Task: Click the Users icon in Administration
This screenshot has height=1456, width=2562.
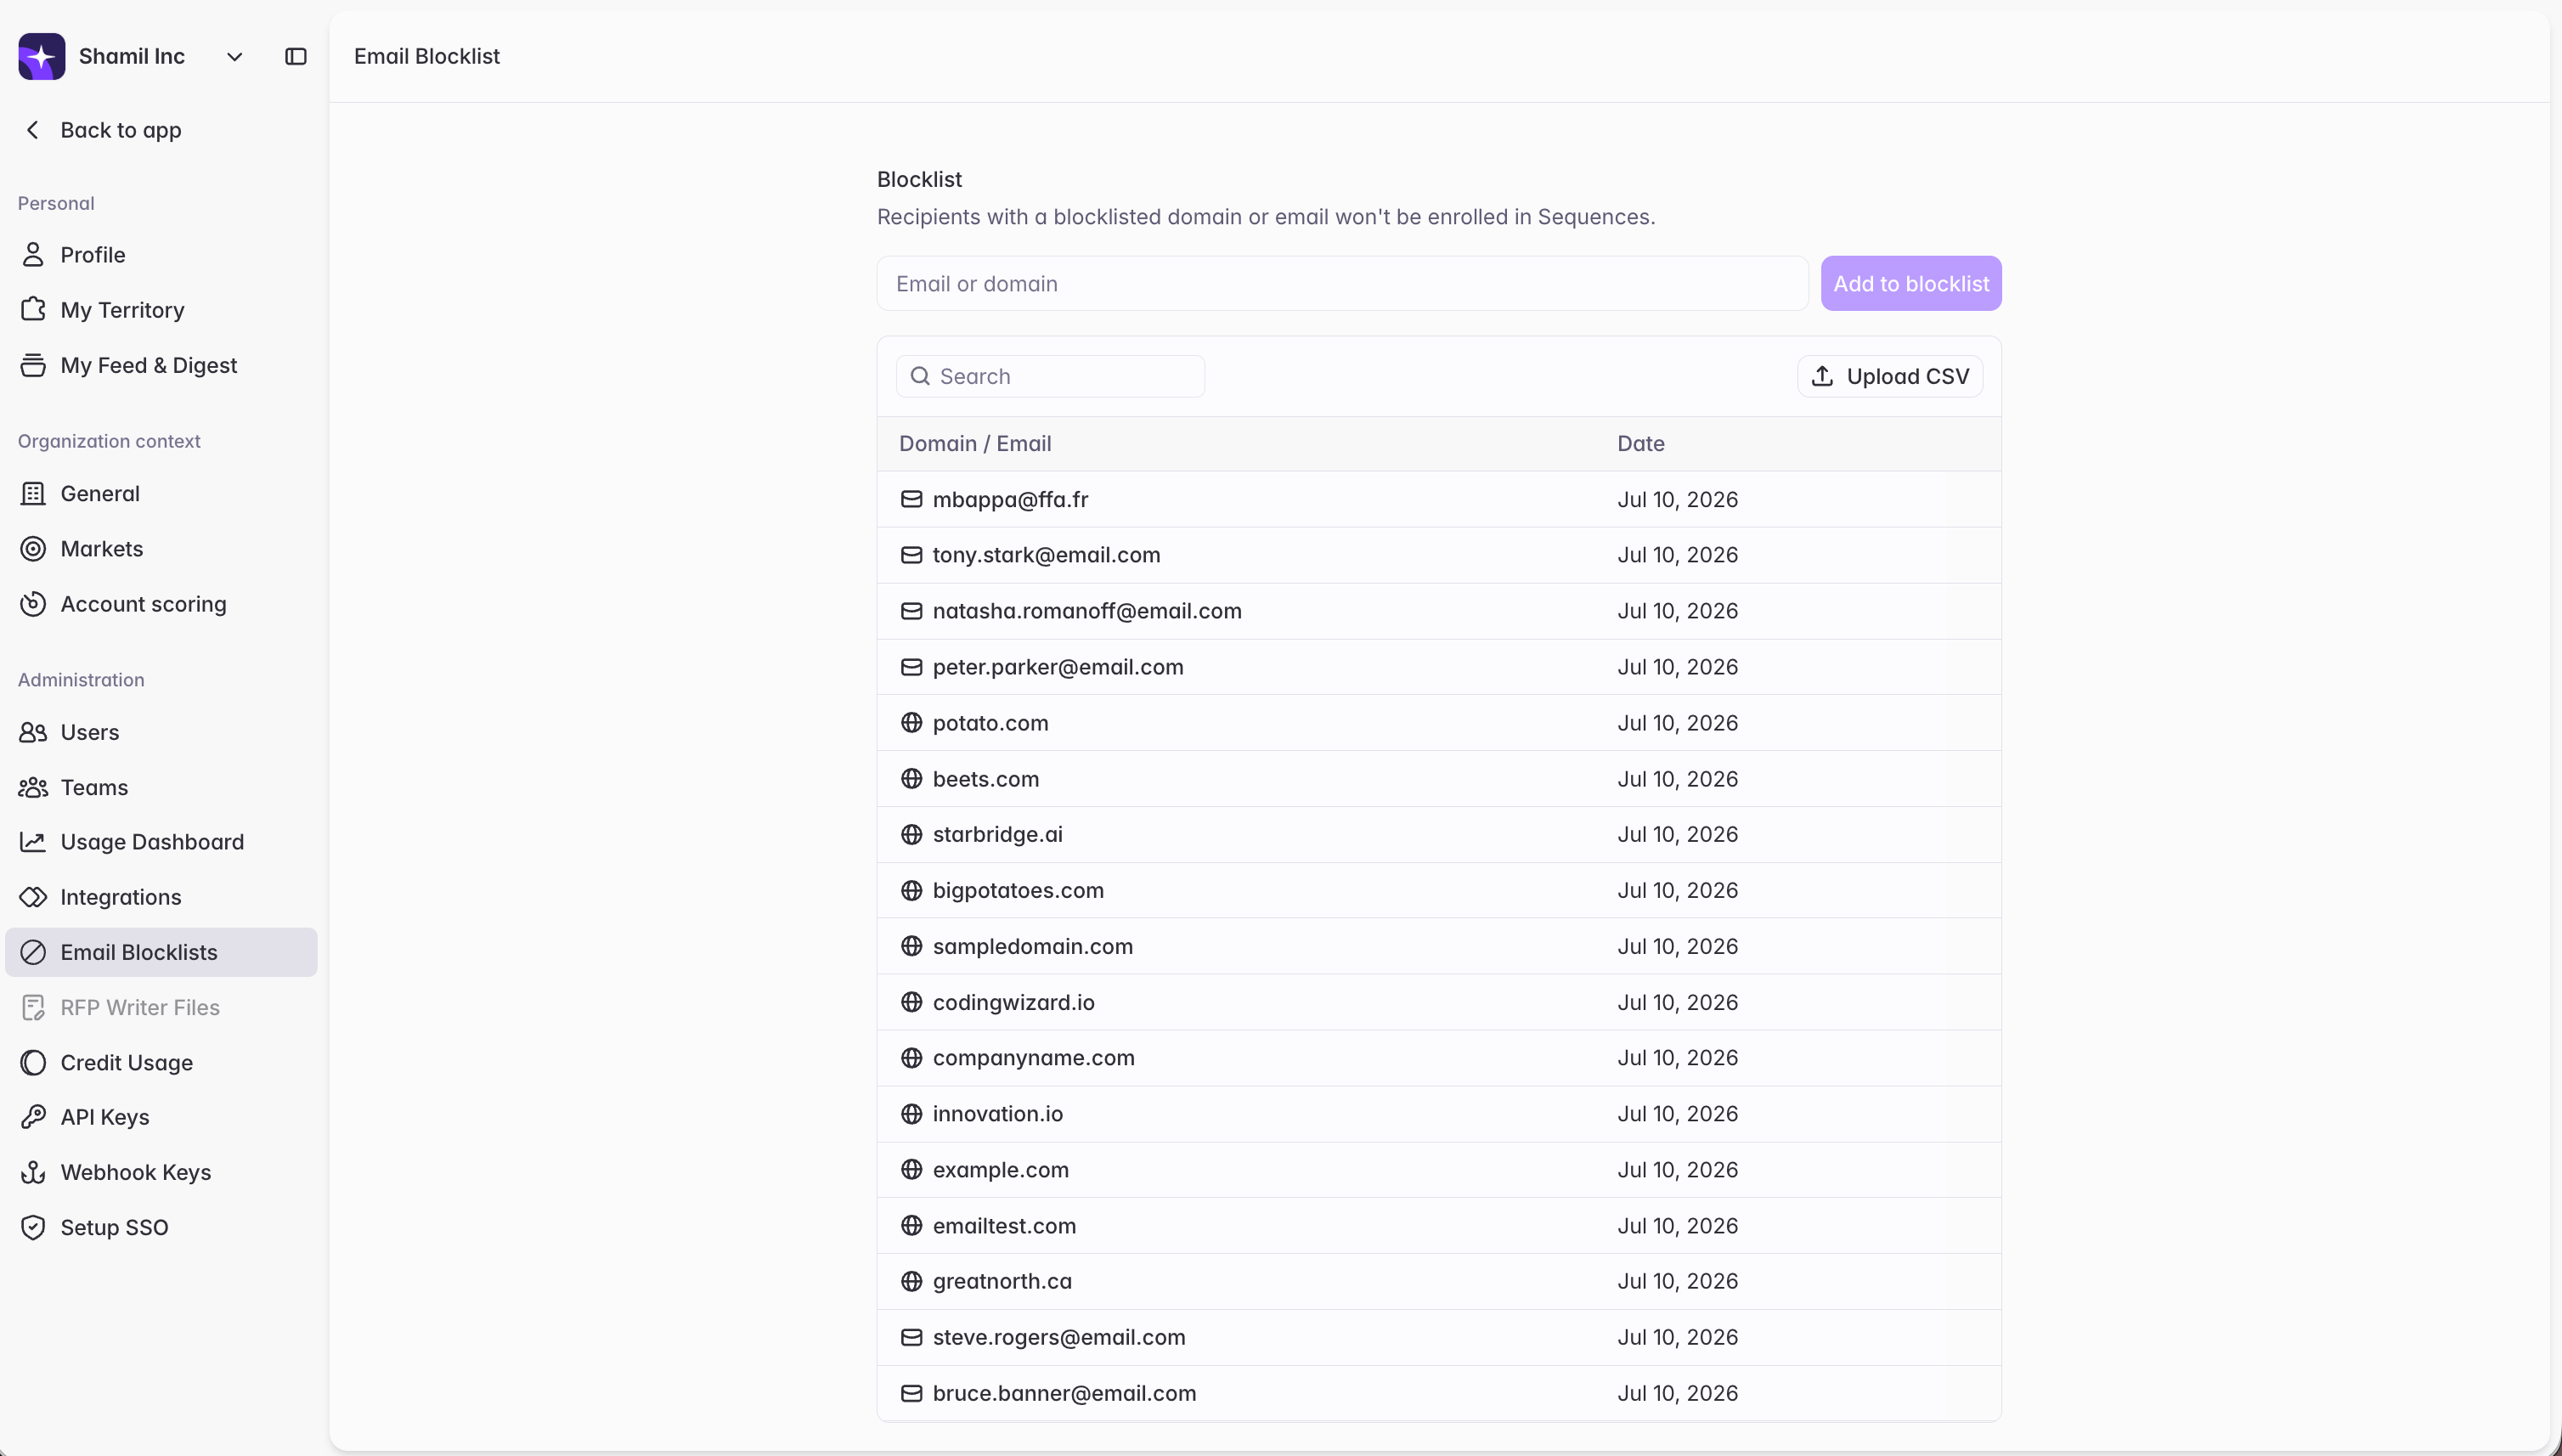Action: tap(33, 732)
